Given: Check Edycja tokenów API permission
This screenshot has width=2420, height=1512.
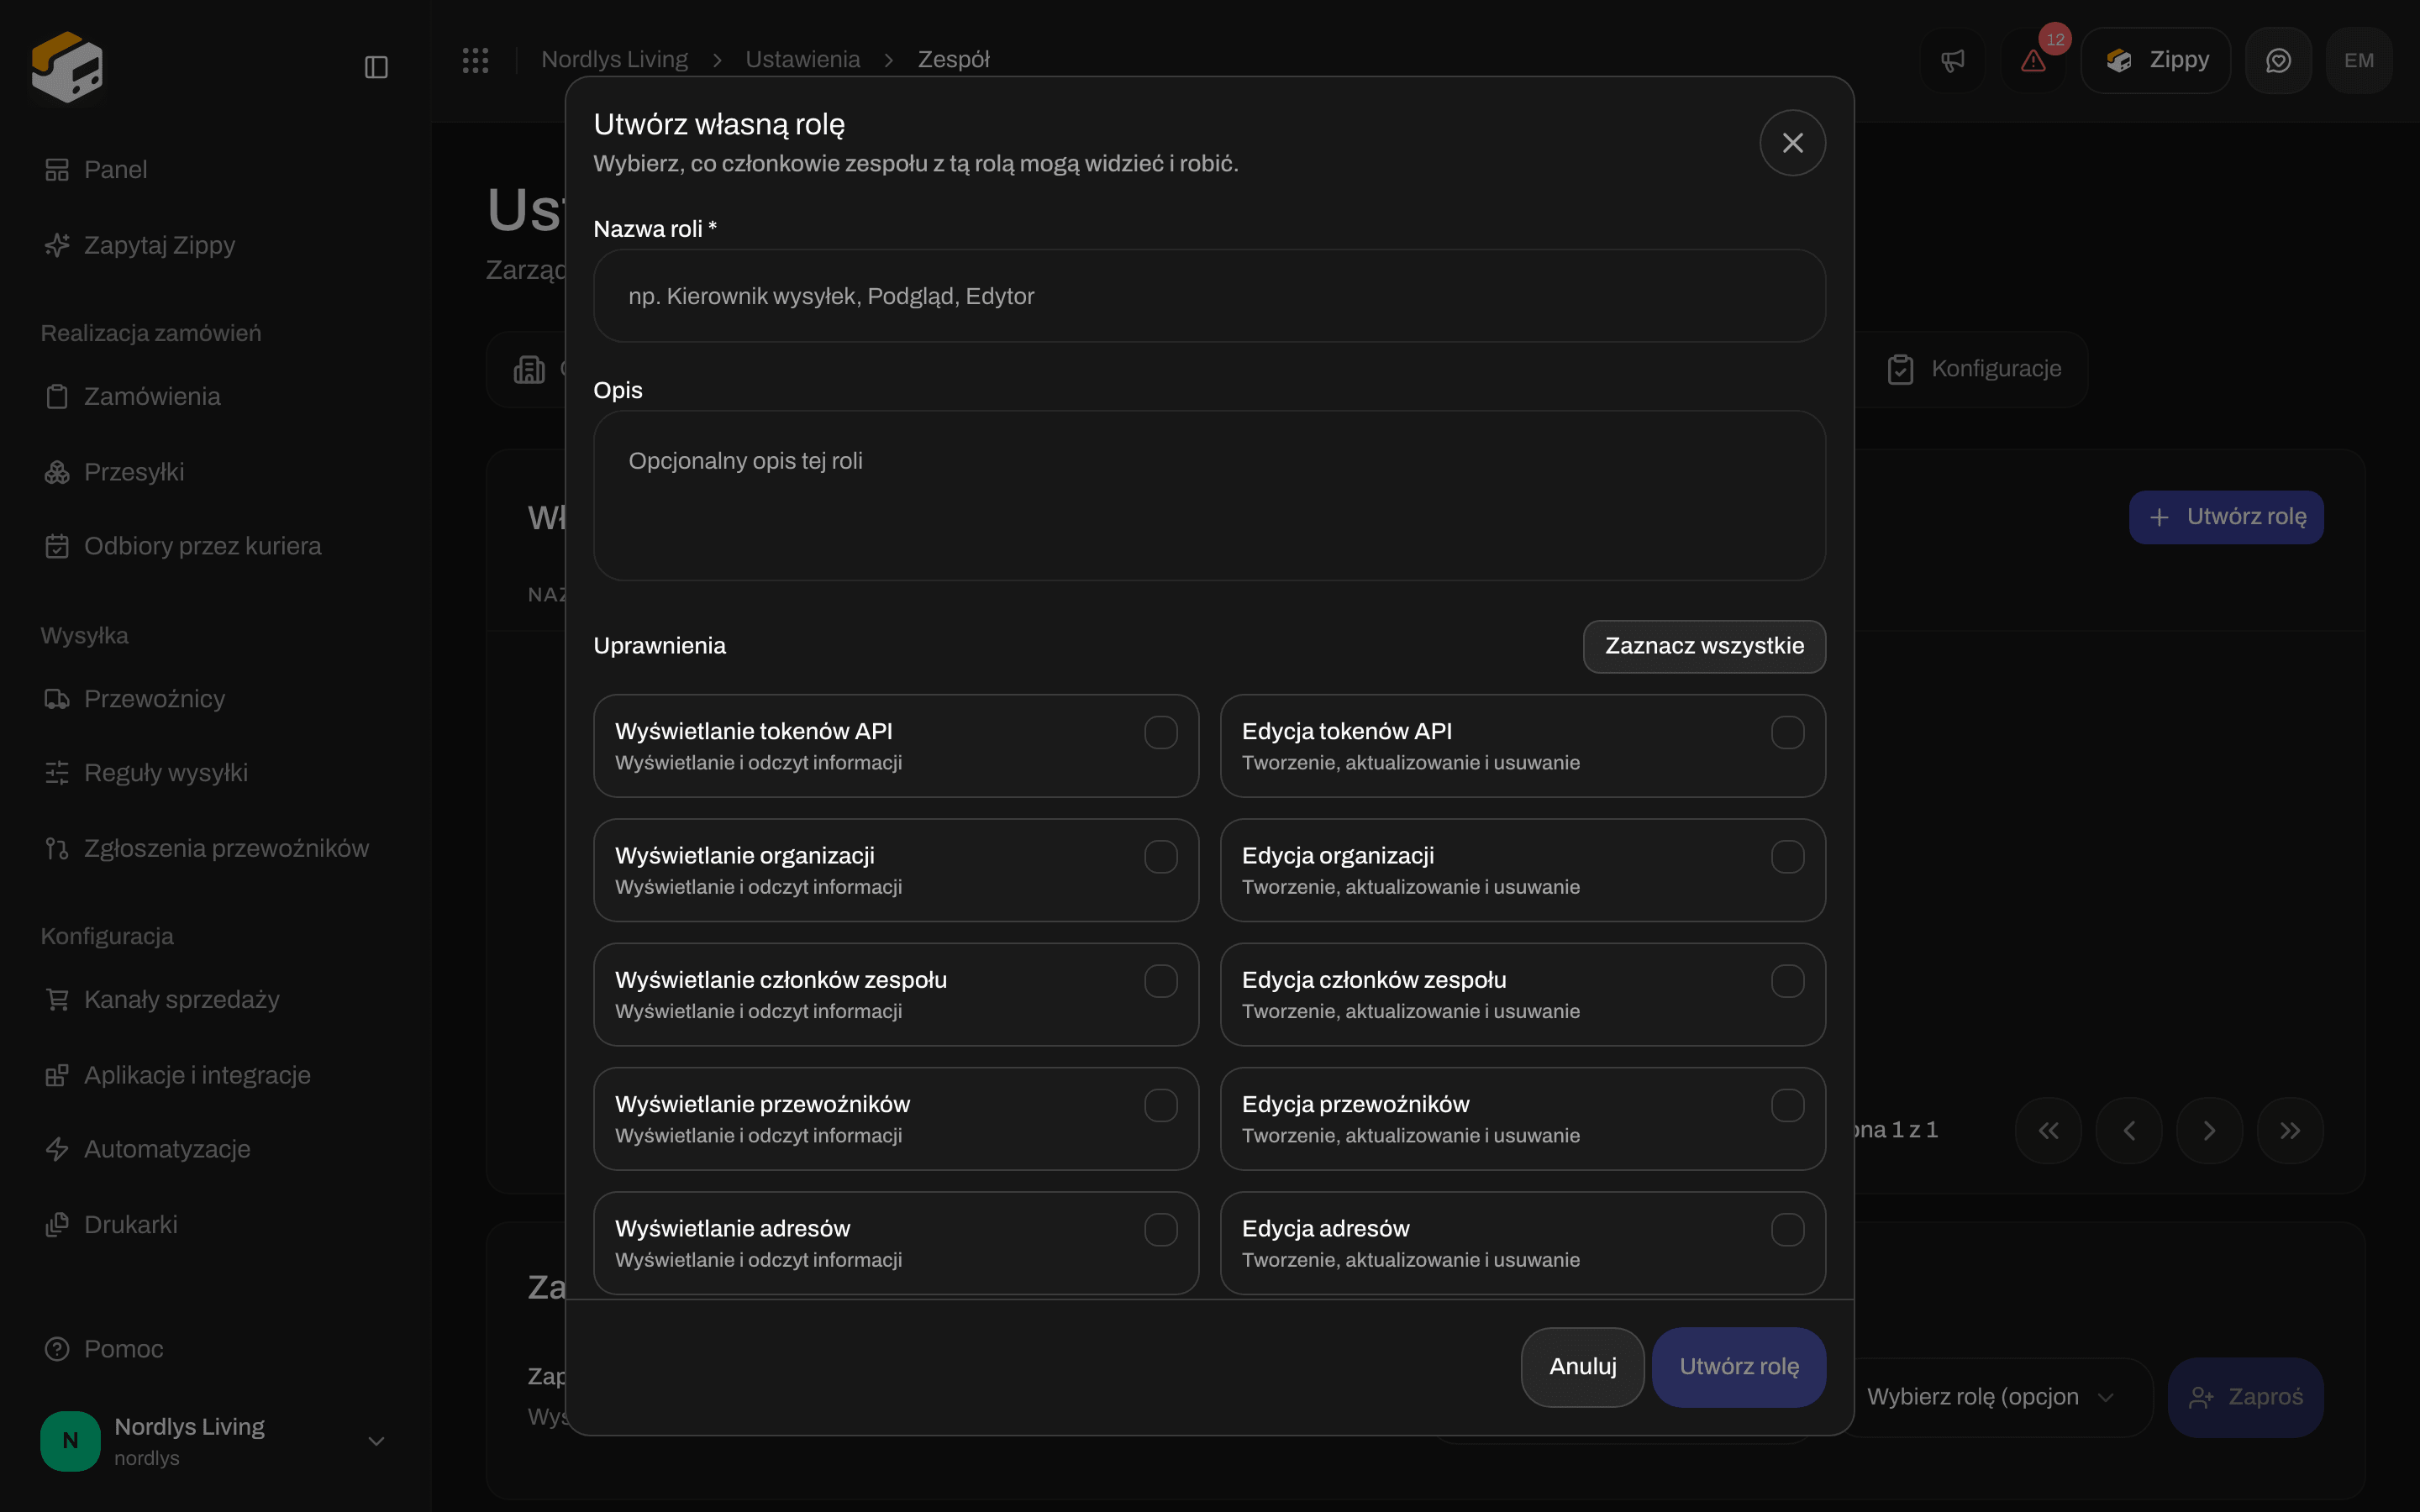Looking at the screenshot, I should coord(1787,732).
